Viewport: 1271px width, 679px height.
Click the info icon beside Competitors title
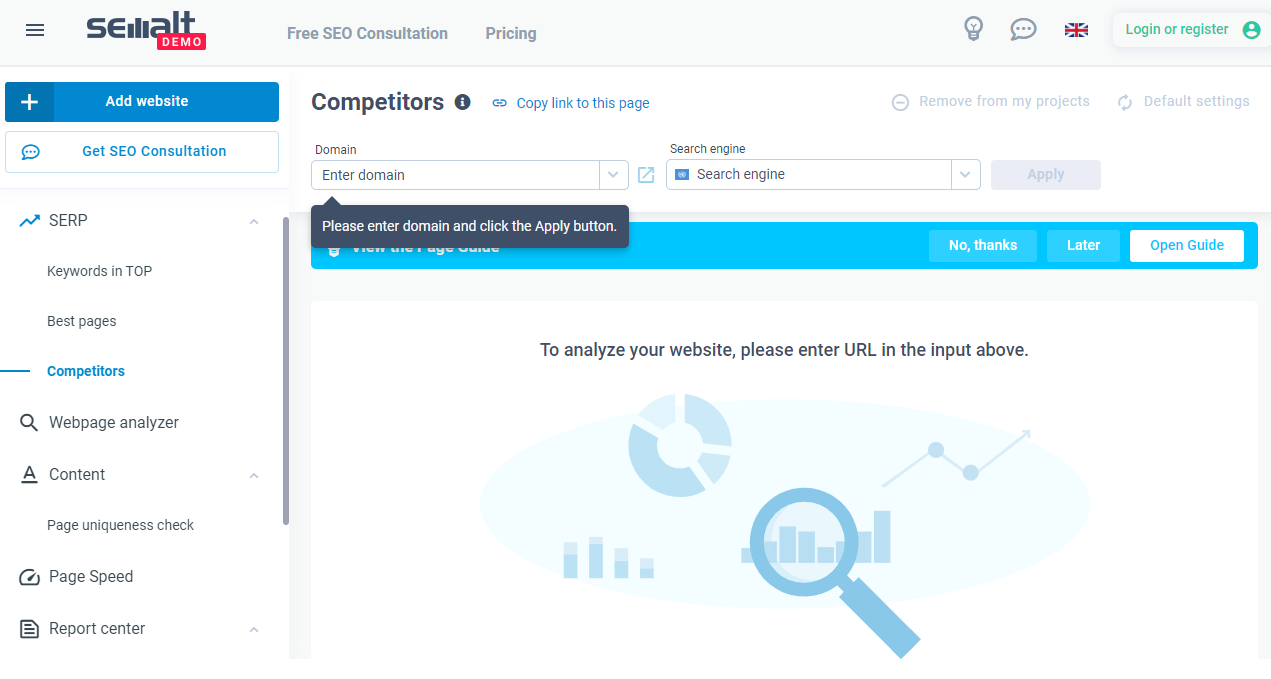(462, 102)
